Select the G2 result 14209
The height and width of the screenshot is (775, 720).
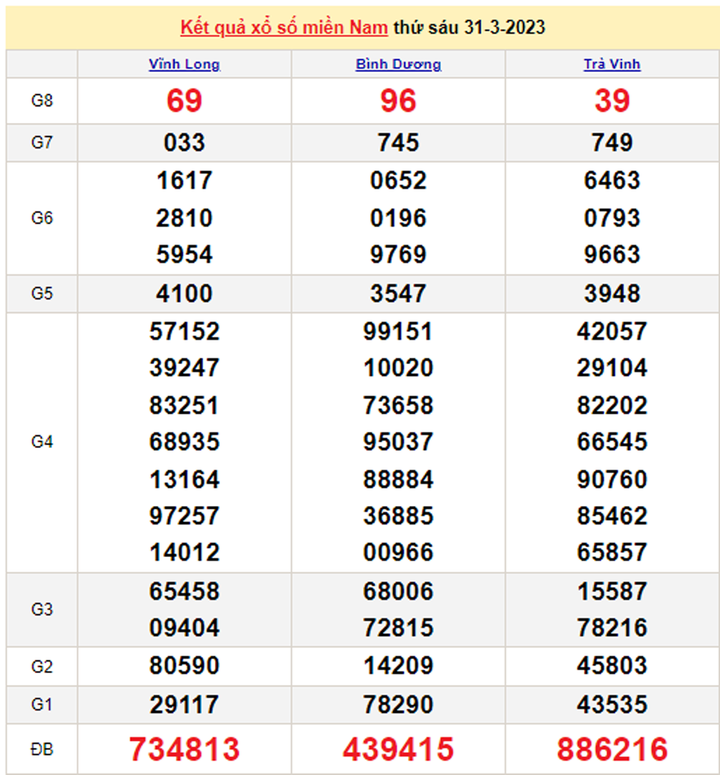398,666
